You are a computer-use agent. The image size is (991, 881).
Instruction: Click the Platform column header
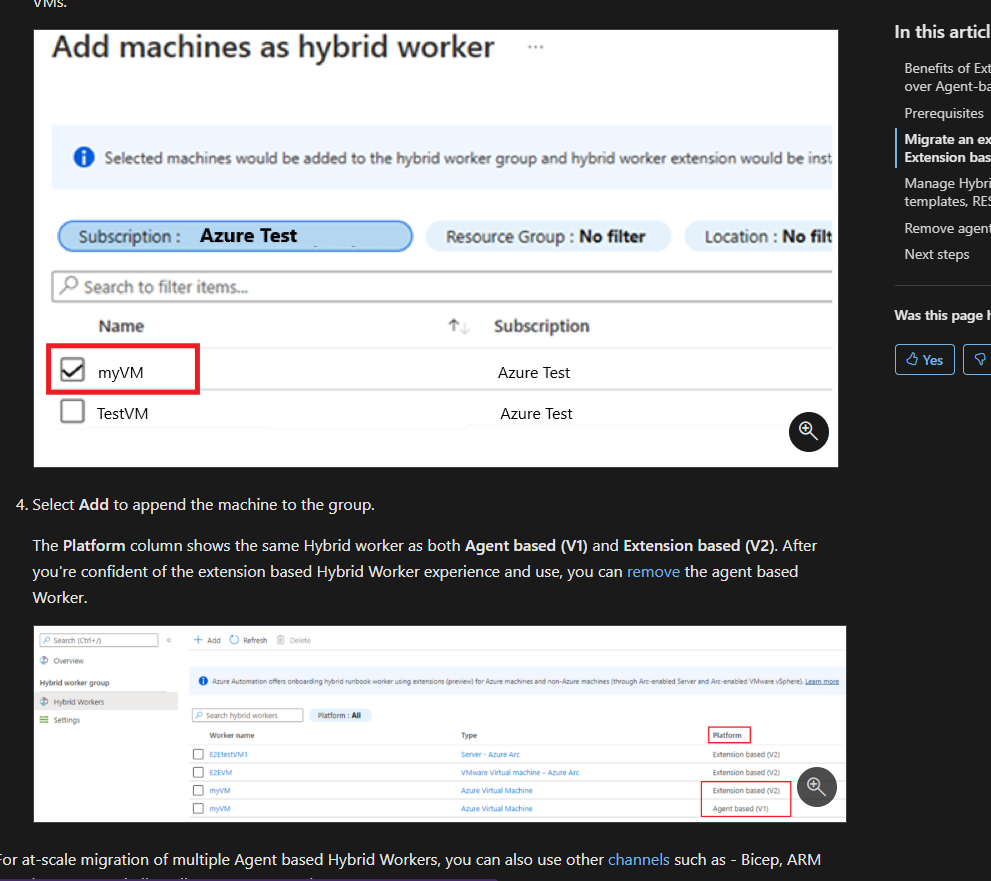[x=727, y=735]
